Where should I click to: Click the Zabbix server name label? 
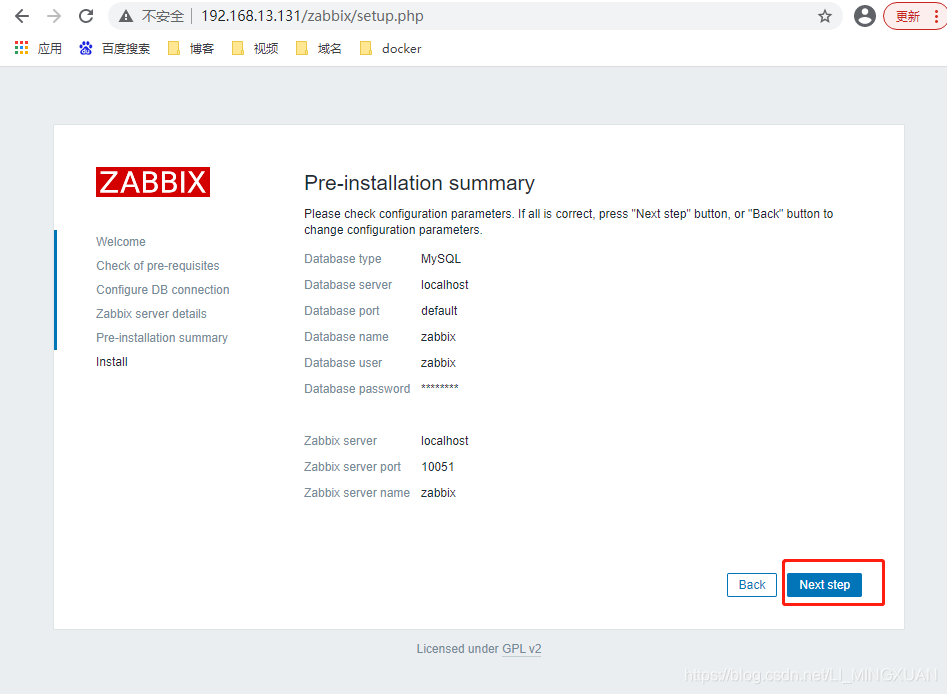tap(357, 493)
